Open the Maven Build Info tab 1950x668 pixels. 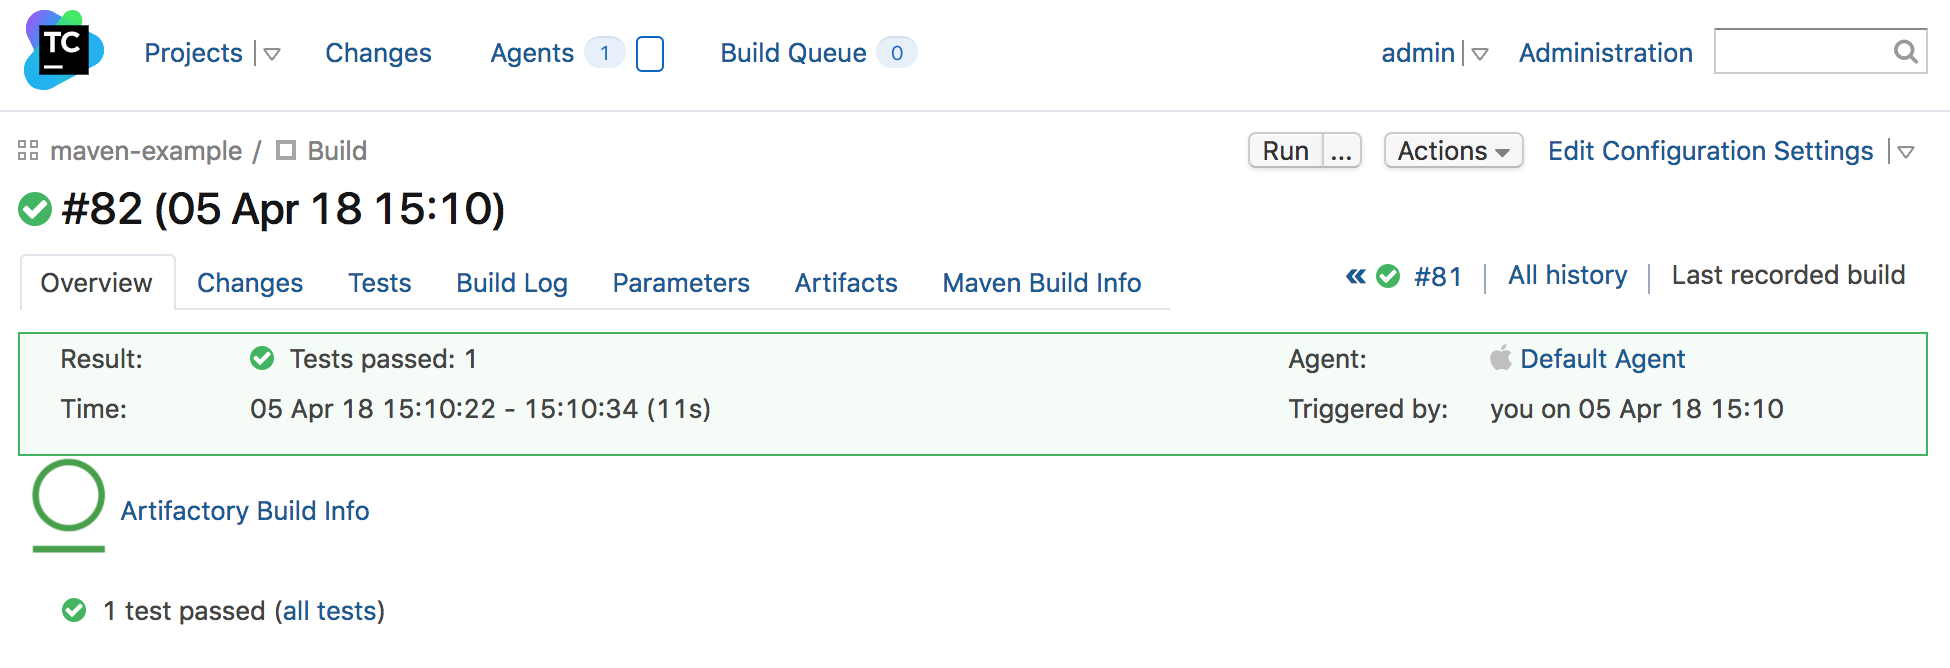tap(1040, 283)
